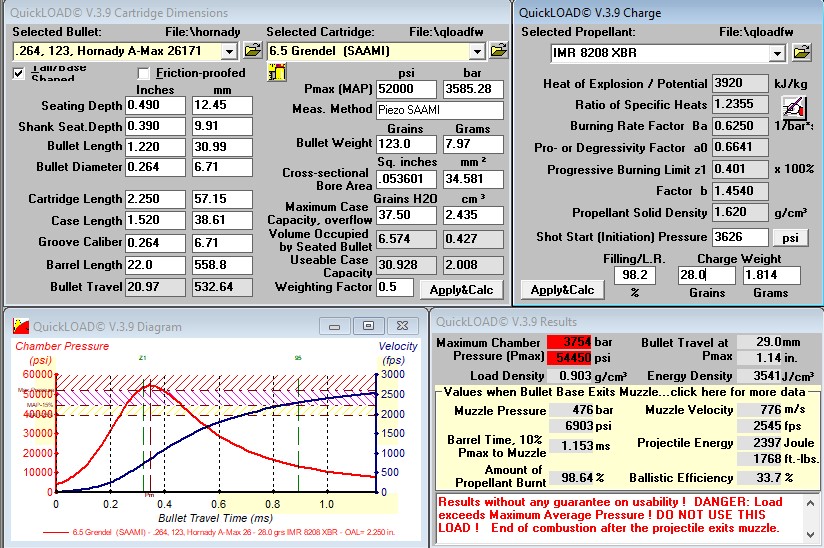Click the Pmax (MAP) psi field

pyautogui.click(x=406, y=89)
